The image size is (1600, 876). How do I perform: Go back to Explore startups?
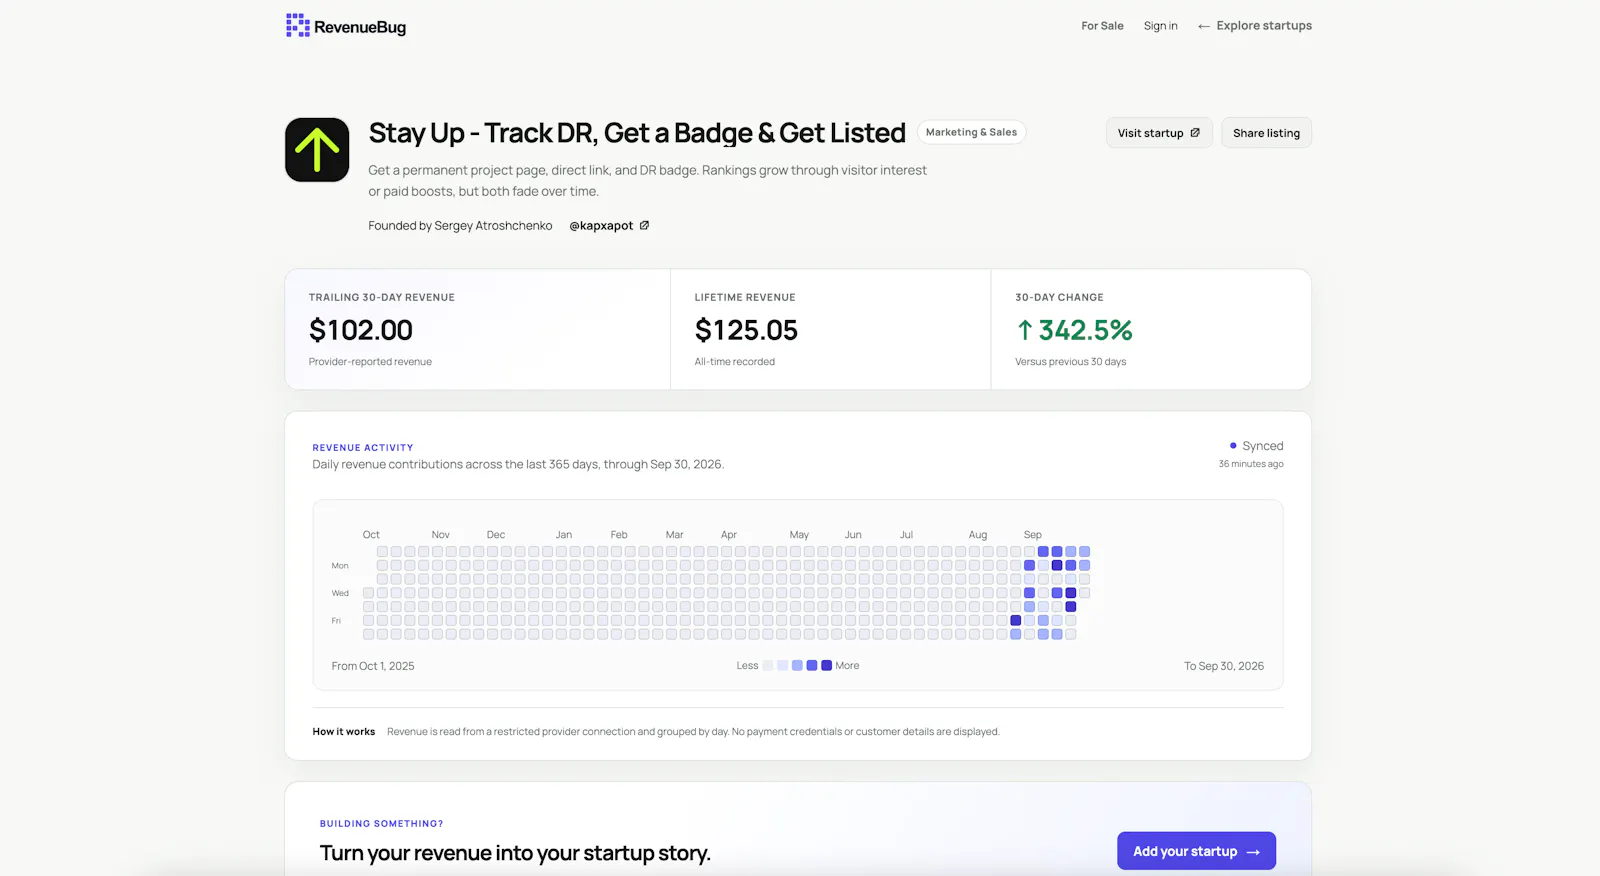click(x=1255, y=26)
